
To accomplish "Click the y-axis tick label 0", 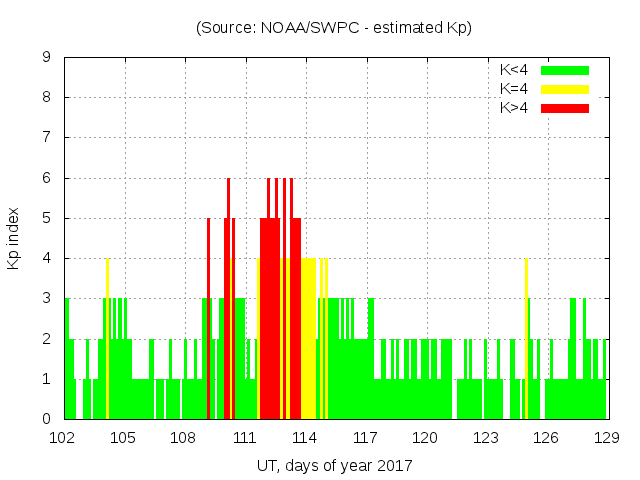I will click(x=47, y=419).
